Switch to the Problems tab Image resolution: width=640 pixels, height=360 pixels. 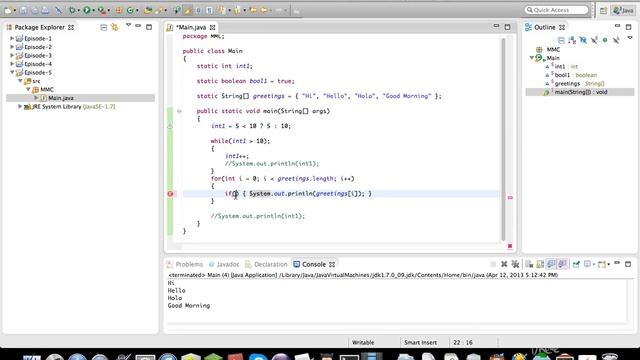tap(185, 264)
